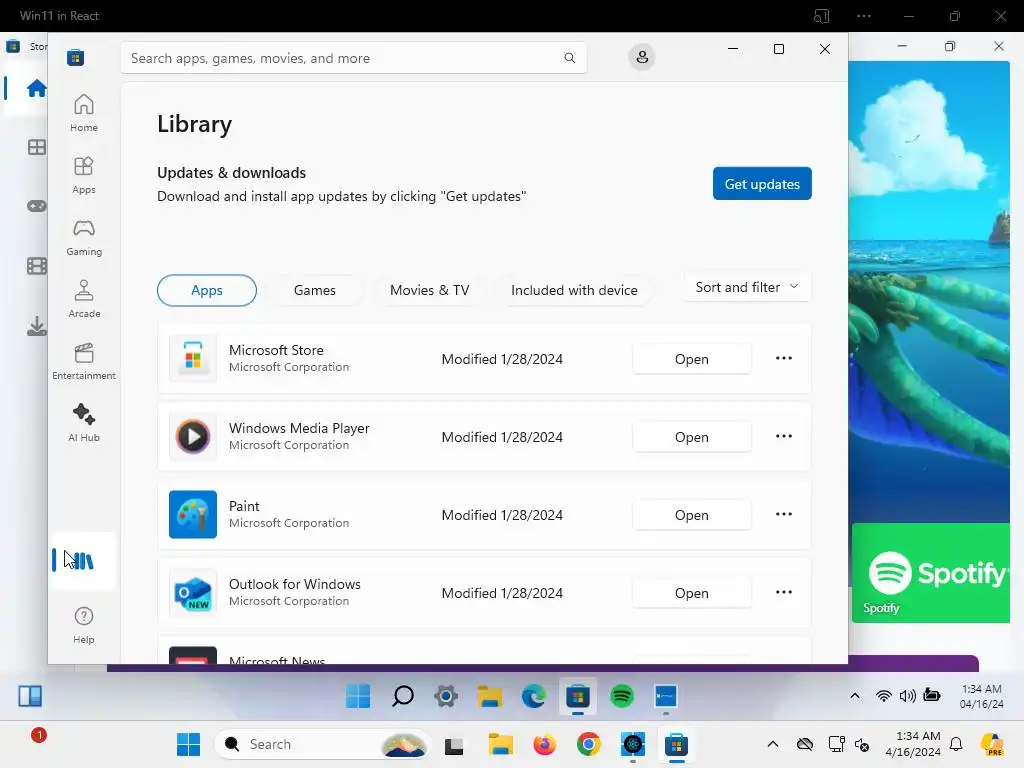Click Apps grid icon in background Store window
Screen dimensions: 1024x768
(37, 148)
